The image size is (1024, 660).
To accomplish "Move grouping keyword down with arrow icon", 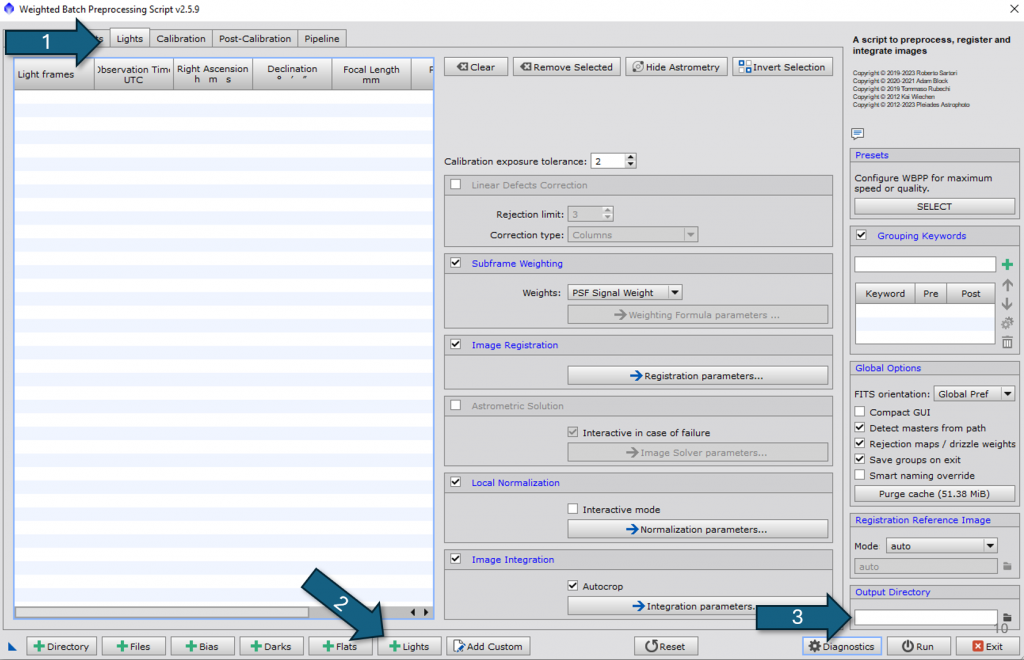I will click(x=1007, y=304).
